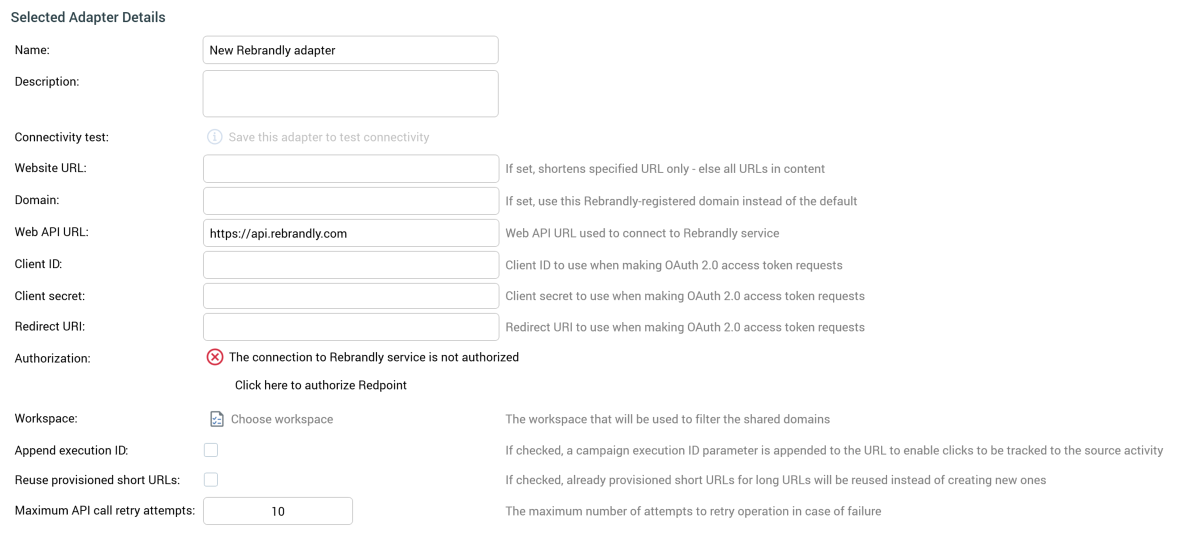This screenshot has height=541, width=1195.
Task: Click the connectivity test info icon
Action: click(x=214, y=137)
